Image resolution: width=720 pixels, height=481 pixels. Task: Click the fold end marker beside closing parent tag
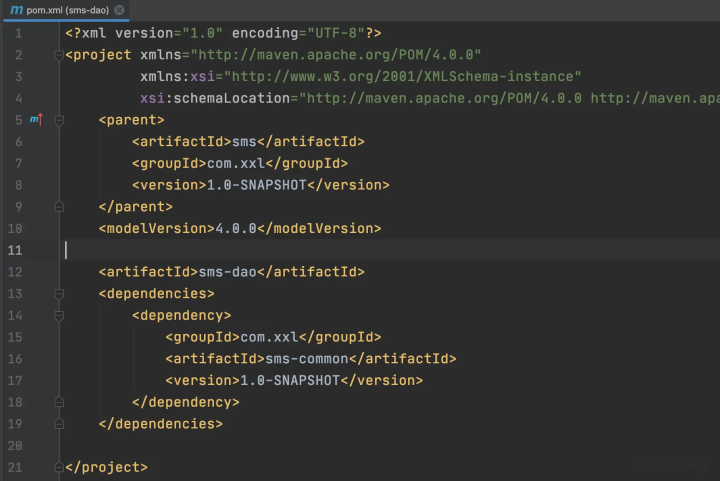coord(59,207)
